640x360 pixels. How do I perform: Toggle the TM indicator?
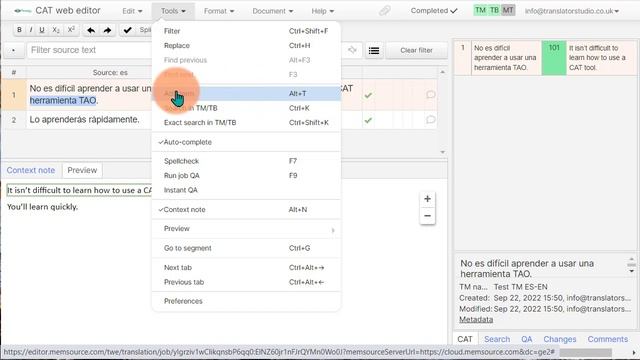(480, 10)
